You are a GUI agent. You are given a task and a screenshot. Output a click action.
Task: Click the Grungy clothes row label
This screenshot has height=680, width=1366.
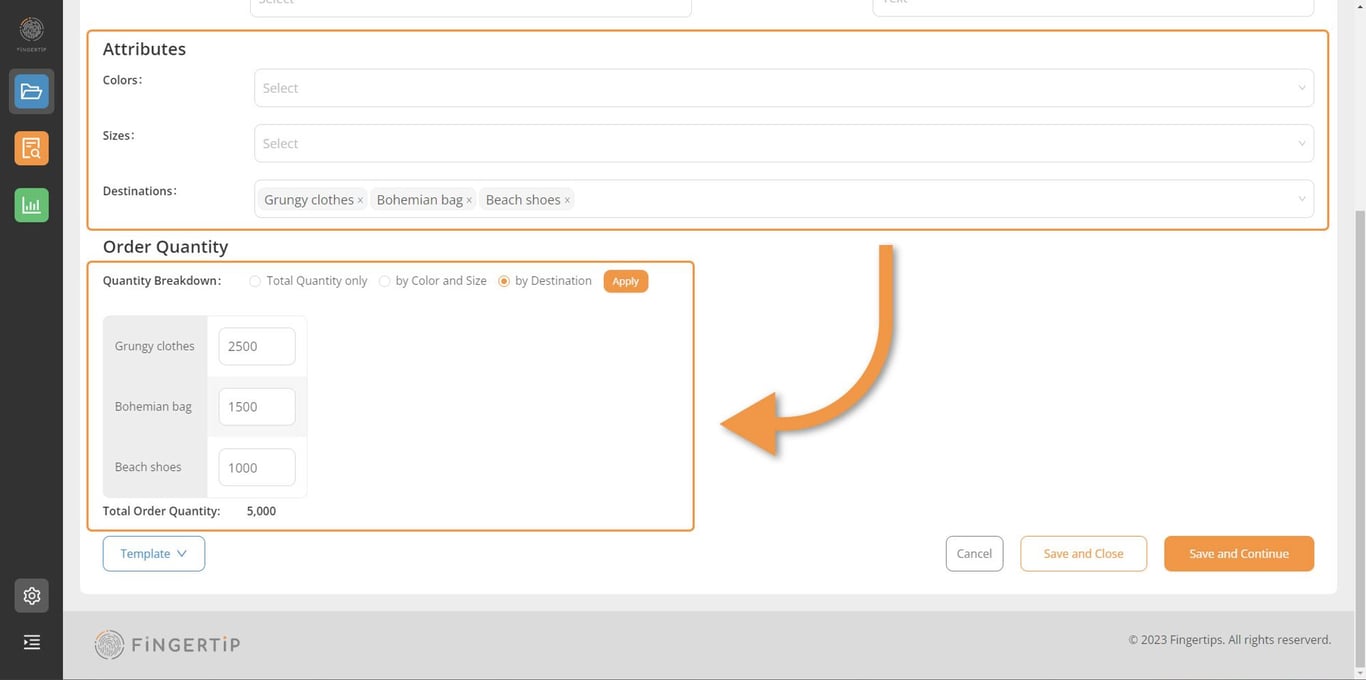[155, 346]
